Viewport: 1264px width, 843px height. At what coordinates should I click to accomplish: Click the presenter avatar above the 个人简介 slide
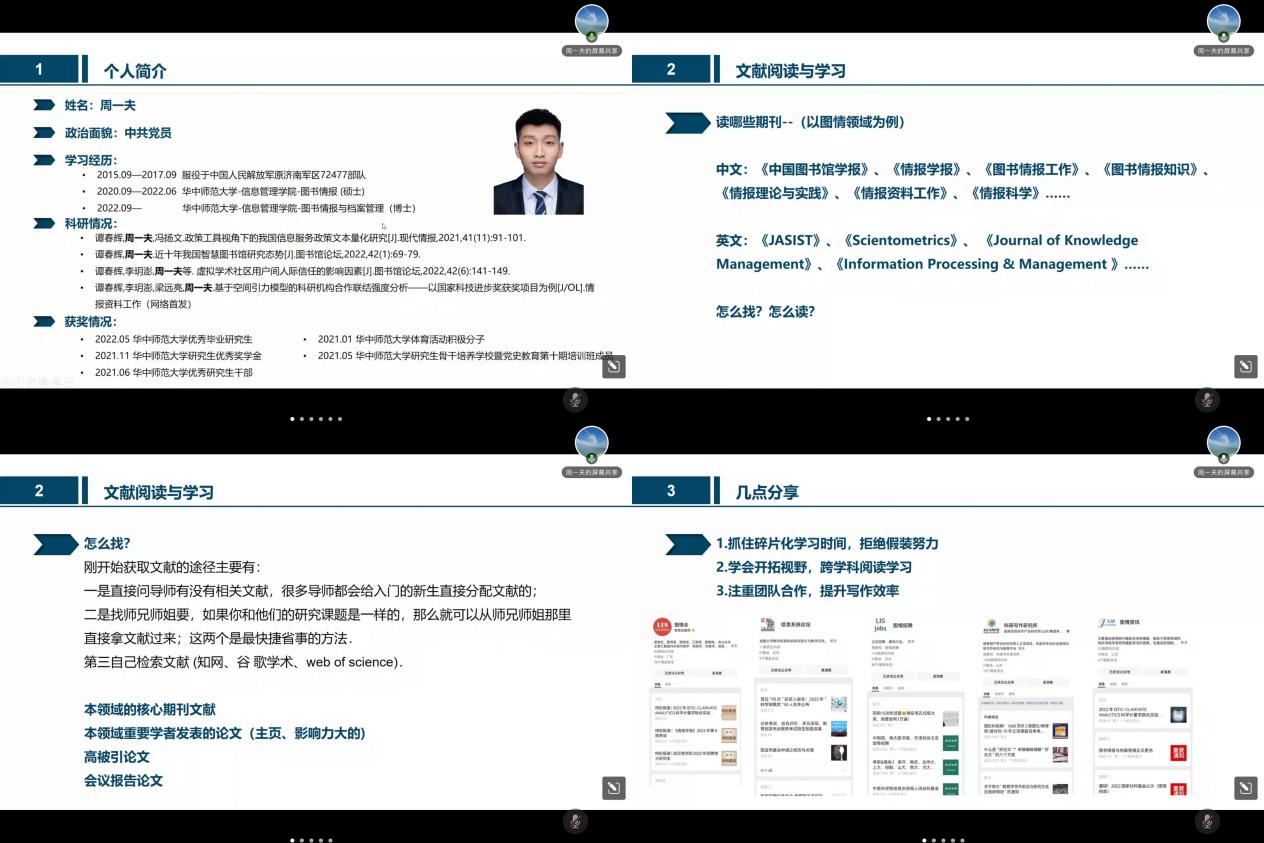592,22
